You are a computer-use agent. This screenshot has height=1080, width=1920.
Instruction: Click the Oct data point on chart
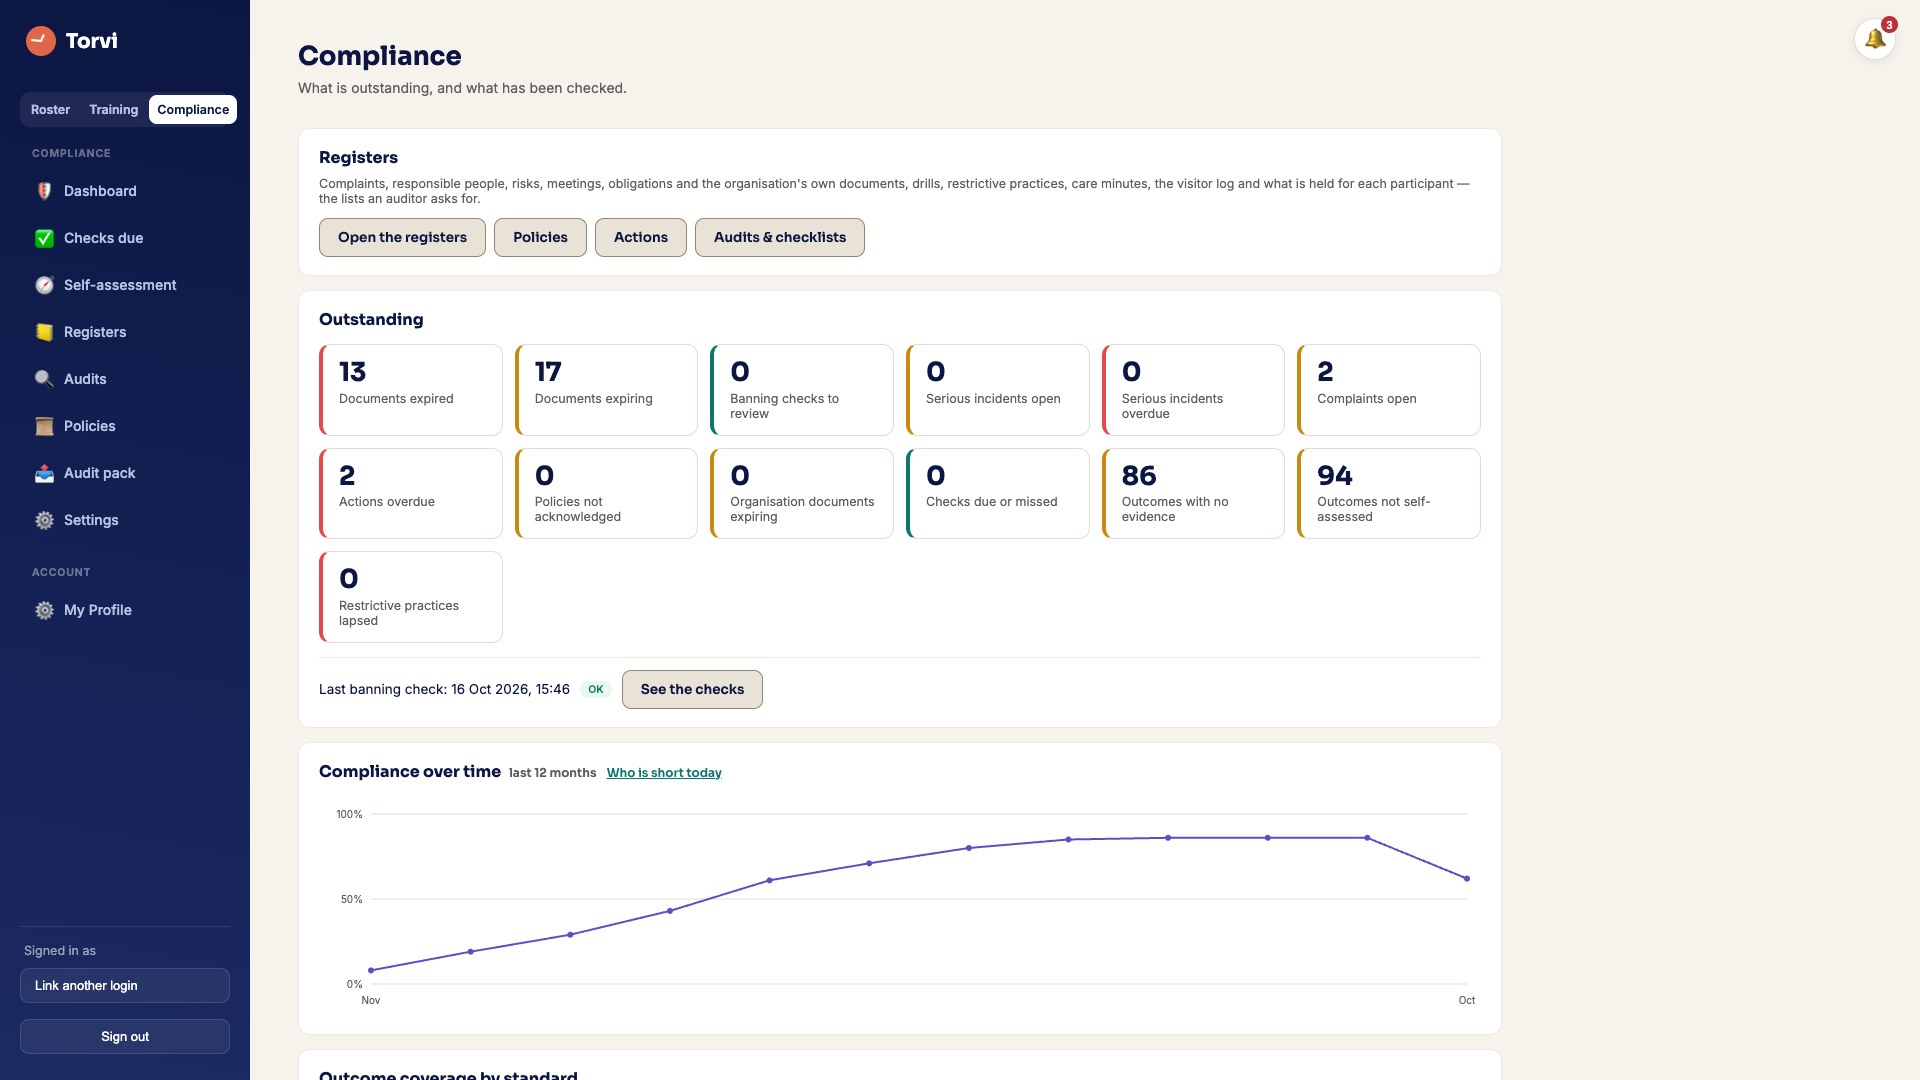point(1467,879)
